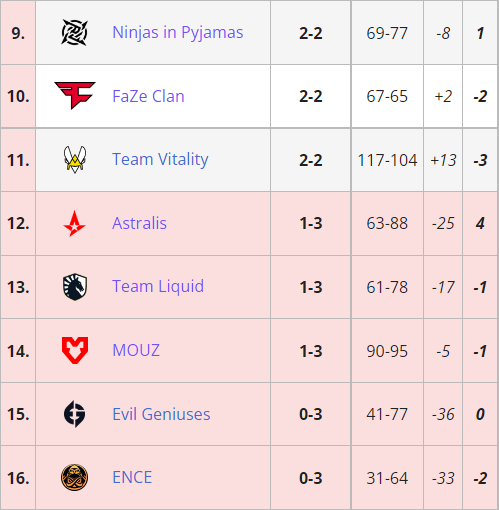Follow the Evil Geniuses link
The image size is (499, 510).
coord(161,414)
